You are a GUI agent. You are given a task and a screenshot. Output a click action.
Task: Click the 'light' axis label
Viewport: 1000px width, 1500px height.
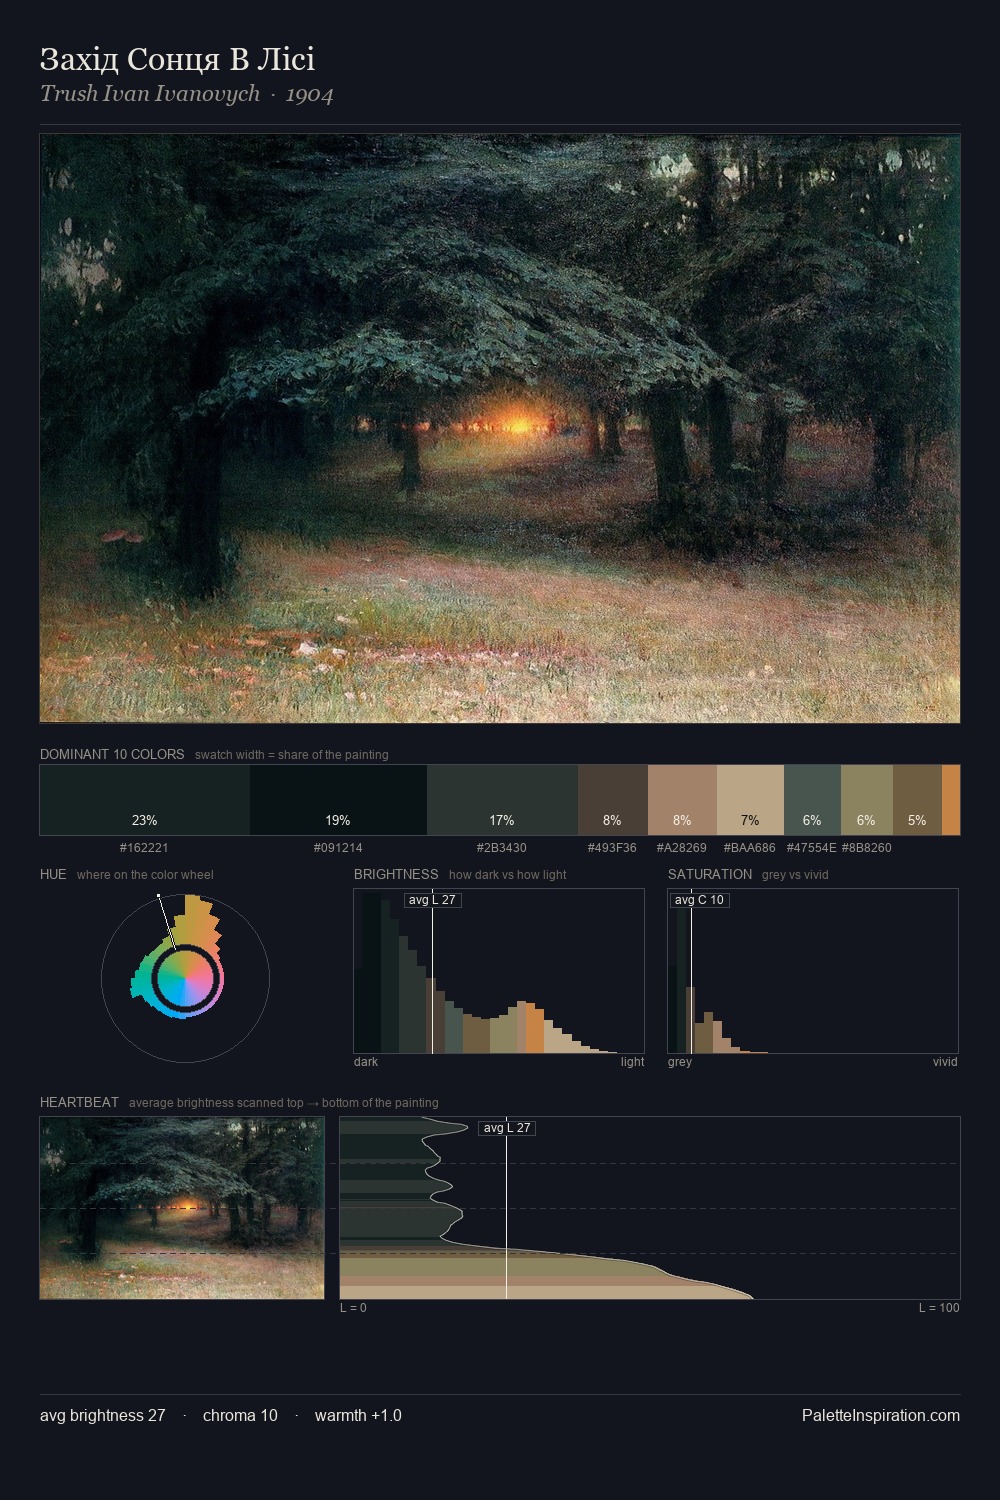(x=632, y=1062)
